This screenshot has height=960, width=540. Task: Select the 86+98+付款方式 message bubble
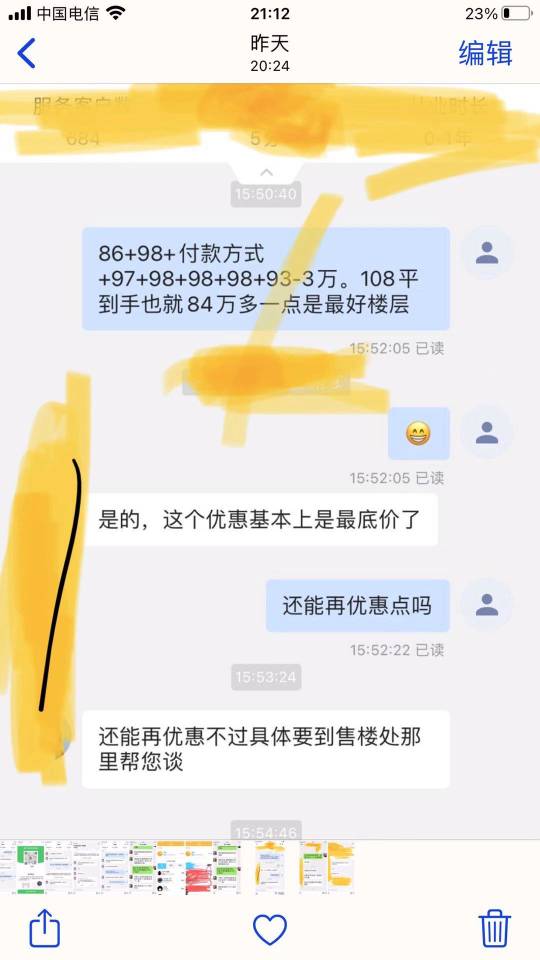266,279
